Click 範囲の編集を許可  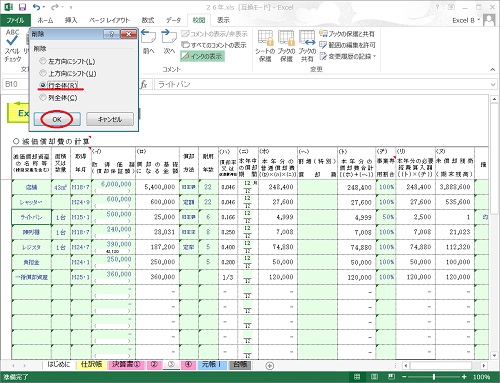click(x=347, y=45)
